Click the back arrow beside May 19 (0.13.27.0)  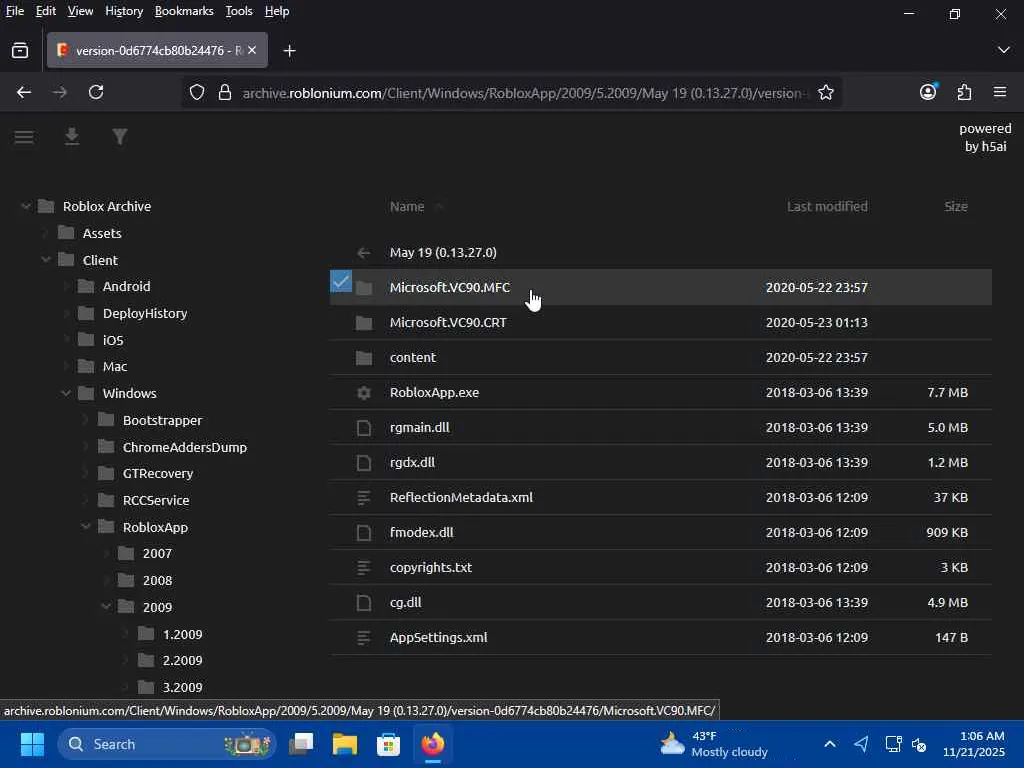(x=364, y=253)
